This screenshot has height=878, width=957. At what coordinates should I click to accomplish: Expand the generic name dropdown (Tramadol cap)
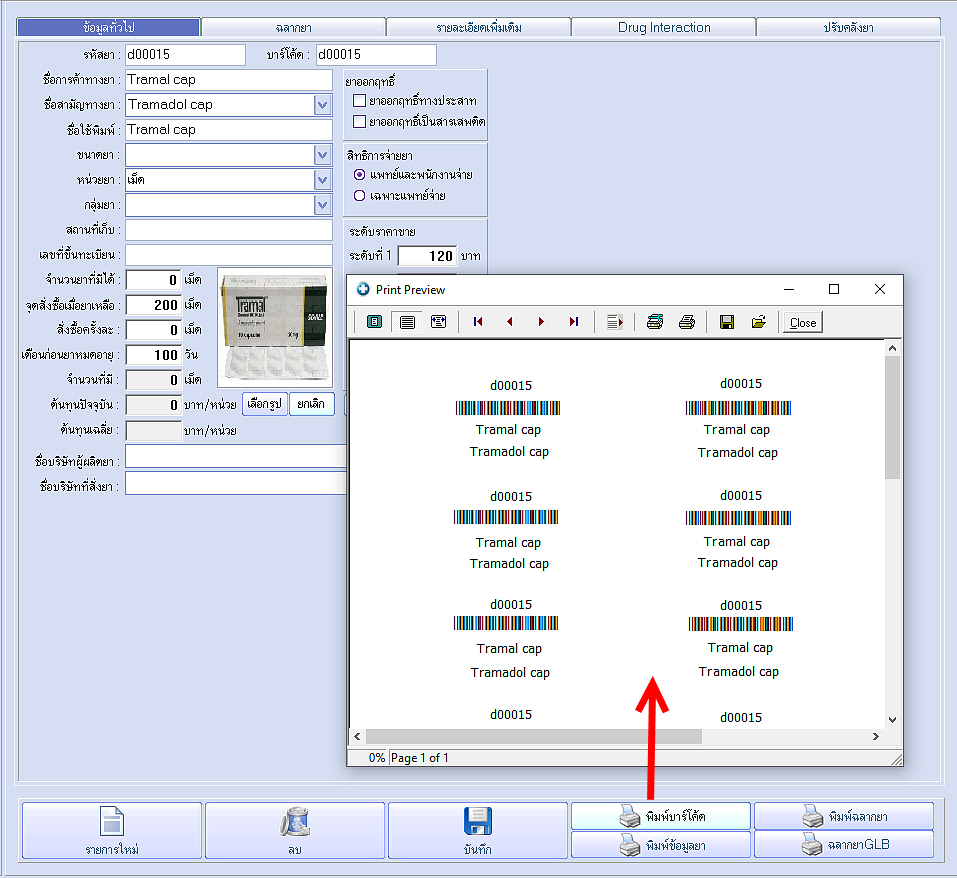pos(323,105)
